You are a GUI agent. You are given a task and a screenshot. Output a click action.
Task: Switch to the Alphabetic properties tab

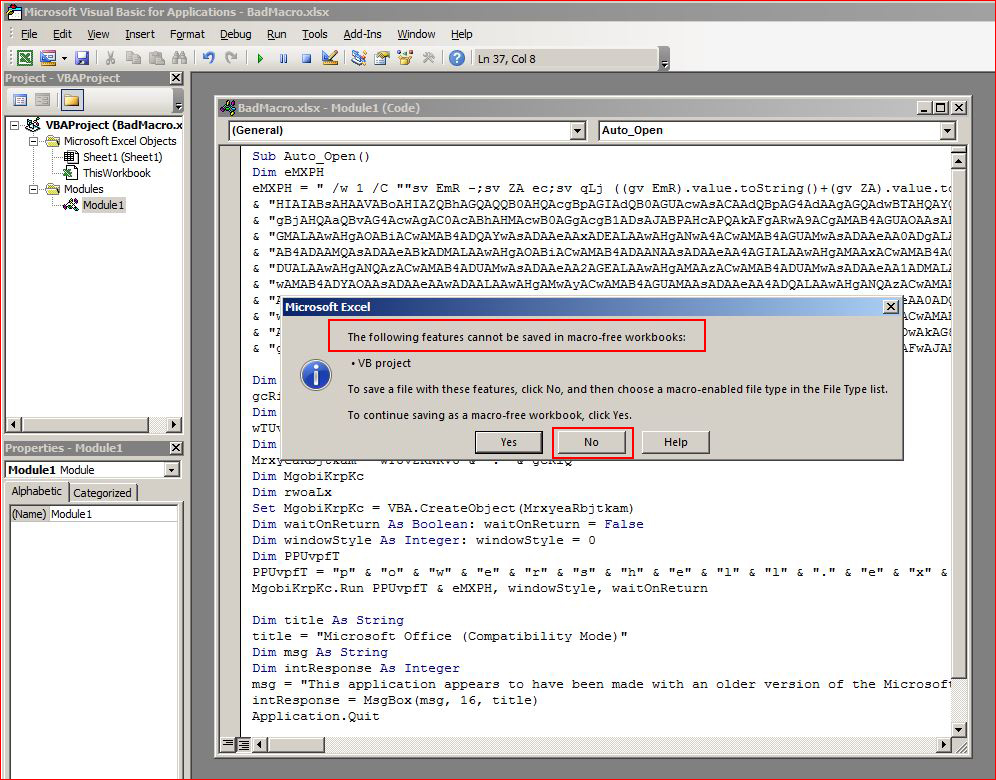tap(37, 492)
